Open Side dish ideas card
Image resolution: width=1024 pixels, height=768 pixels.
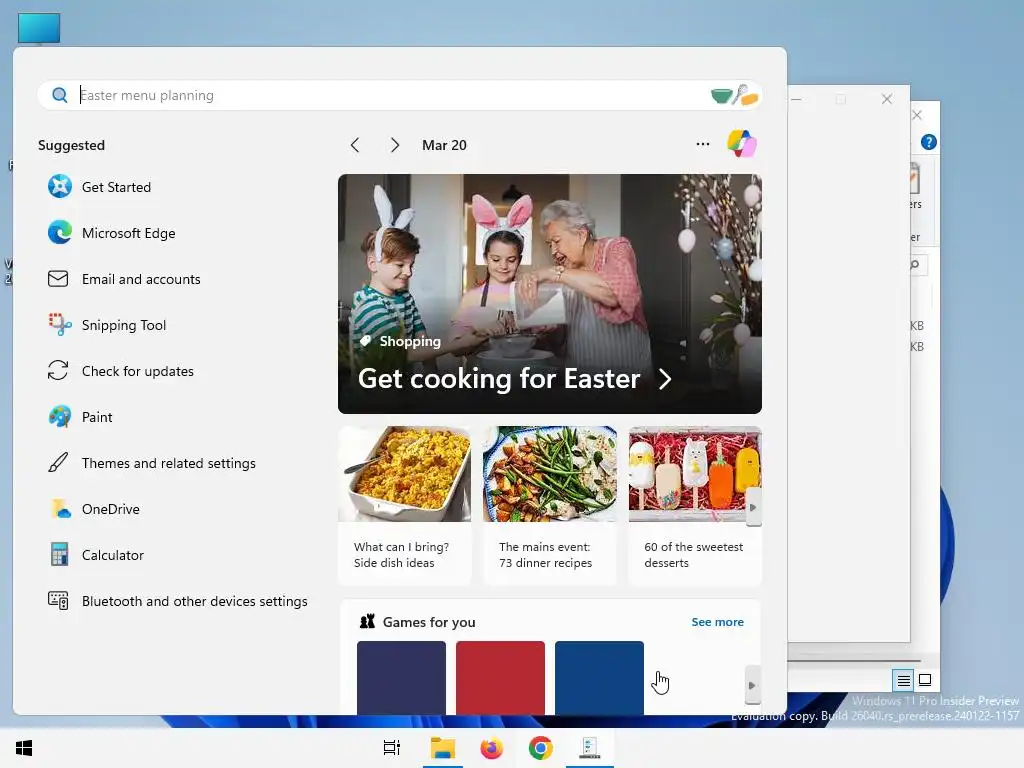(405, 505)
